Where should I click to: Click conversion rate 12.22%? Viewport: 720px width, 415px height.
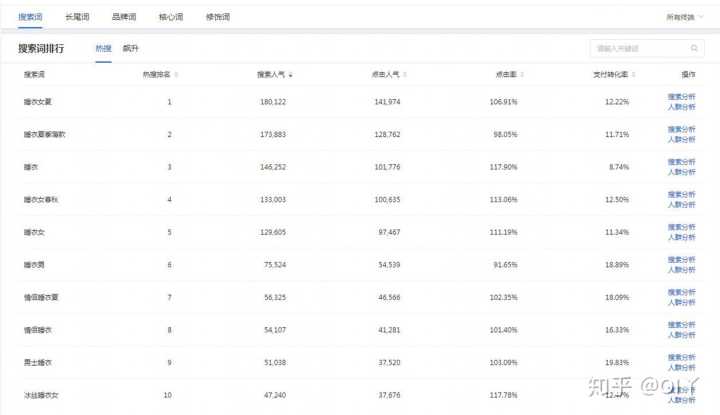tap(617, 102)
